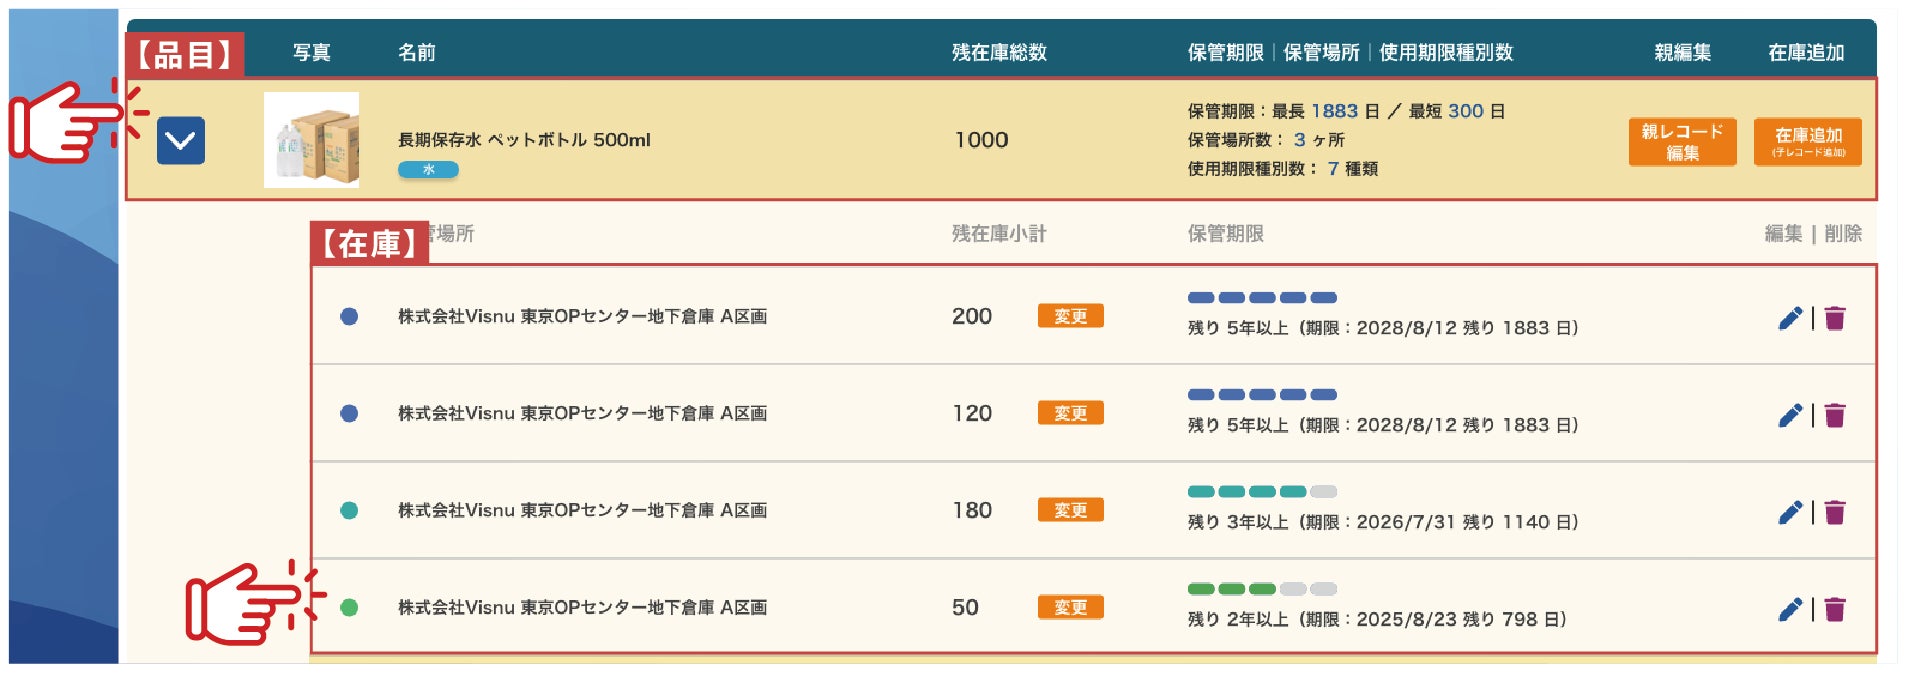Click the 残在庫総数 column header
Screen dimensions: 1906x673
pyautogui.click(x=999, y=53)
